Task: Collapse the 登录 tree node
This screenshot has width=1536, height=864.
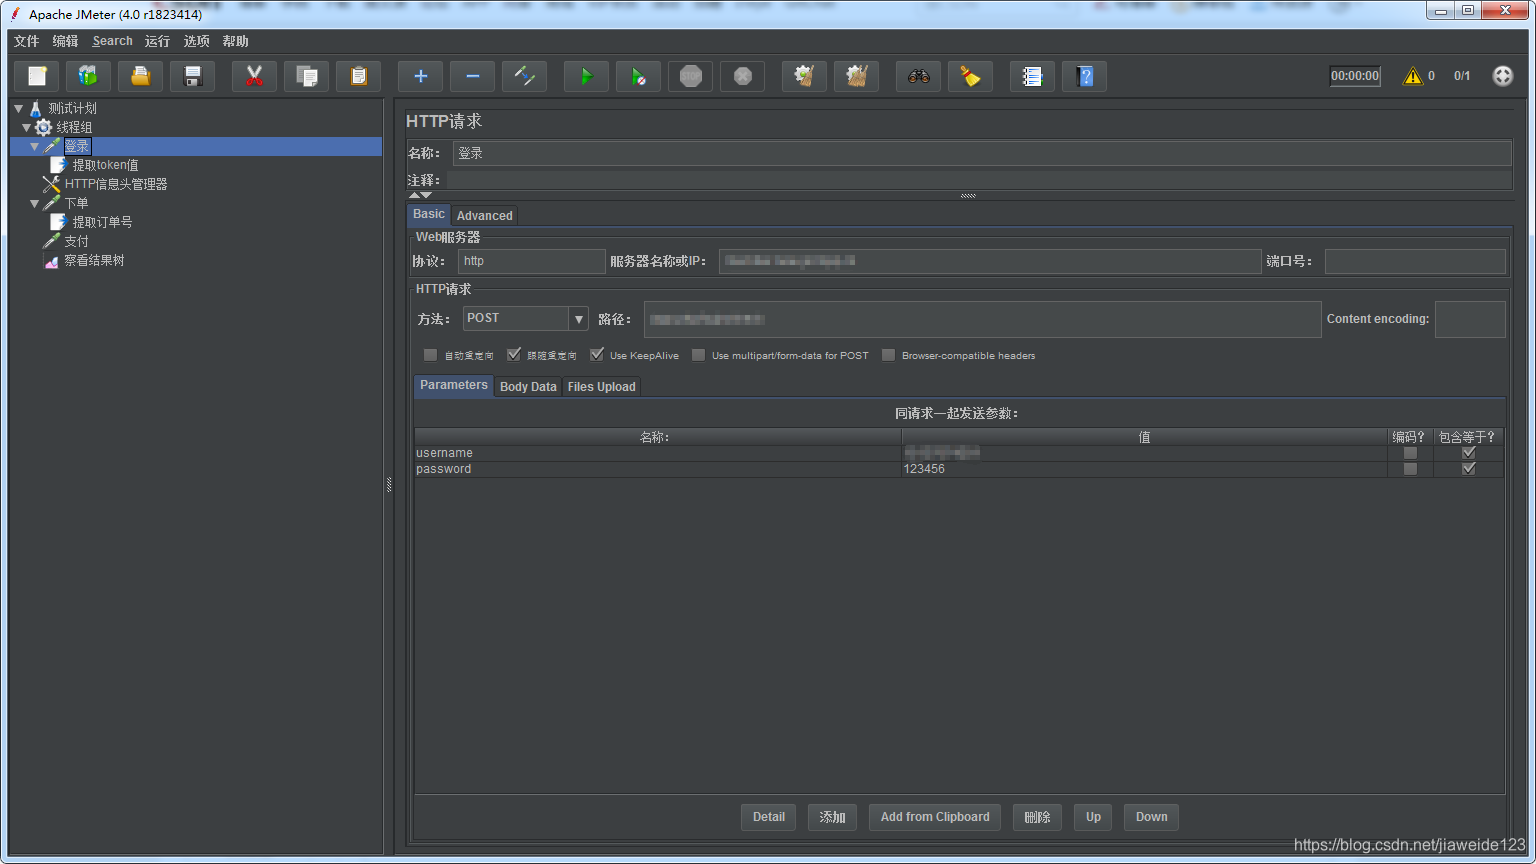Action: click(35, 146)
